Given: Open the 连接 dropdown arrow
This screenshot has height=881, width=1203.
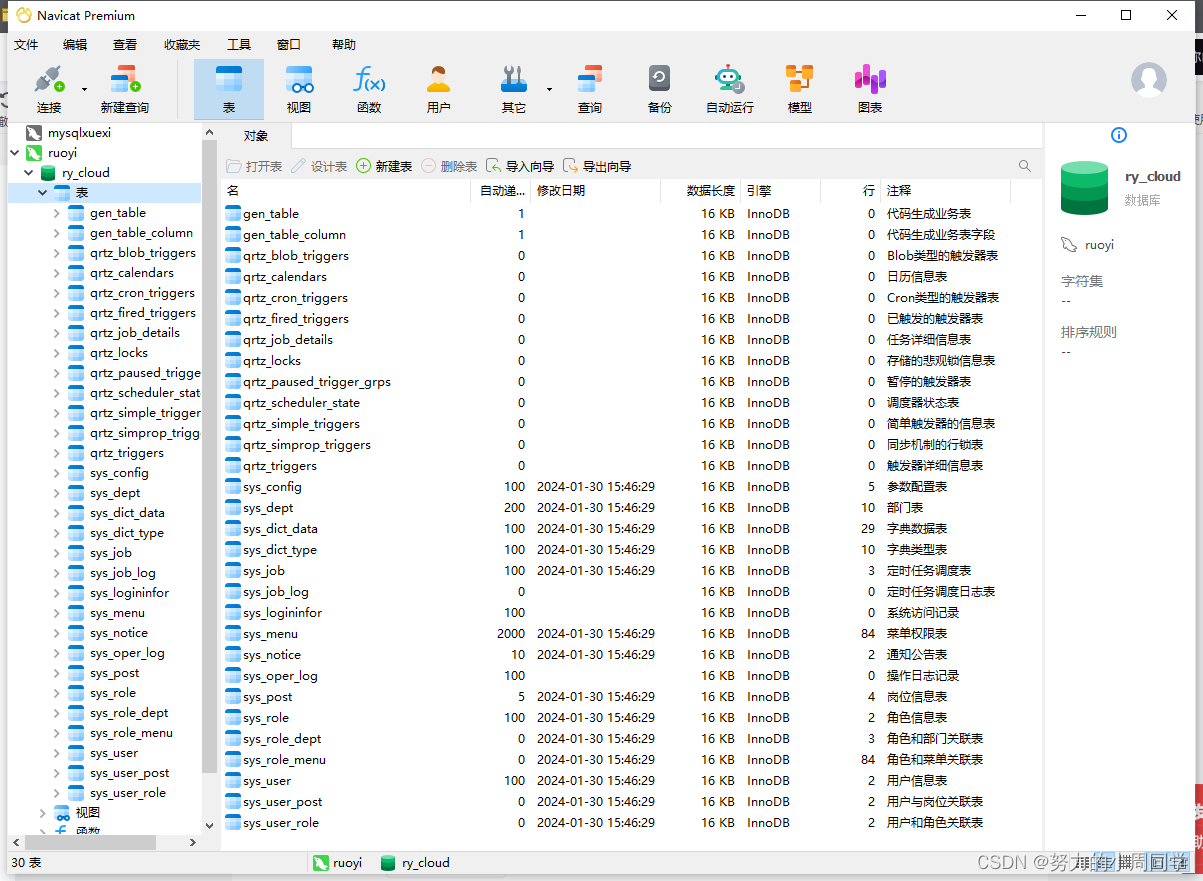Looking at the screenshot, I should click(84, 89).
